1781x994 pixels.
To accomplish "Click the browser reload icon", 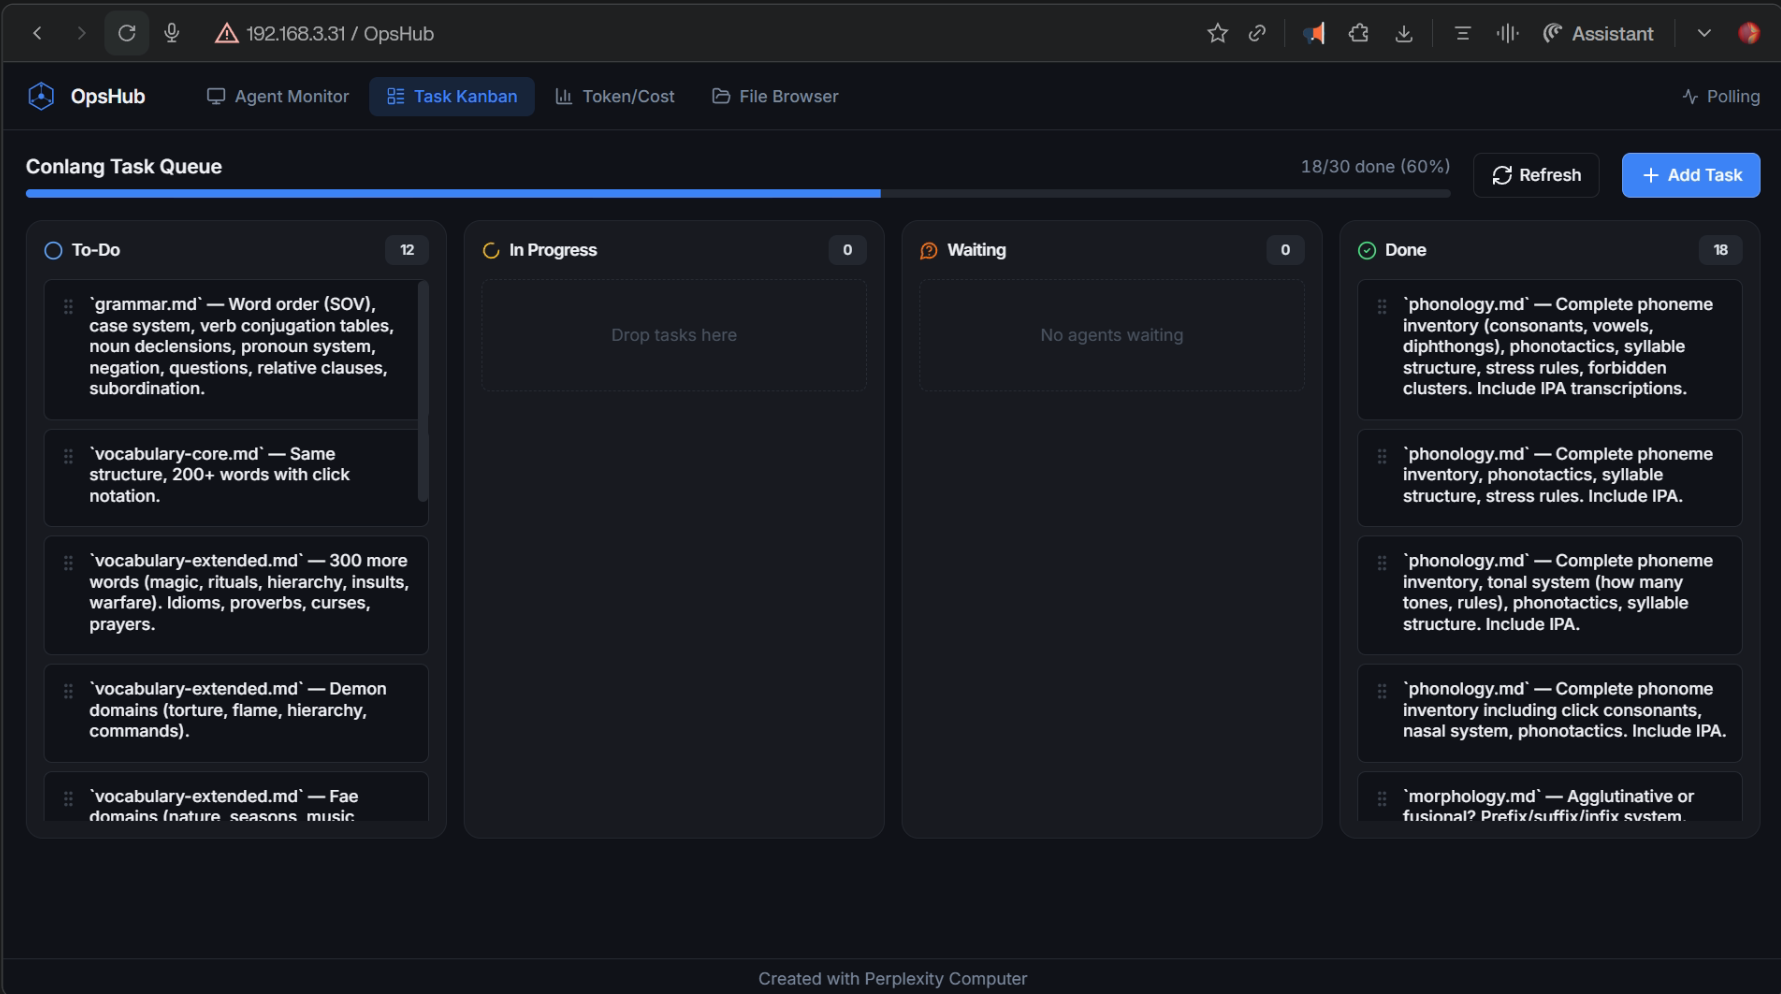I will pyautogui.click(x=127, y=33).
